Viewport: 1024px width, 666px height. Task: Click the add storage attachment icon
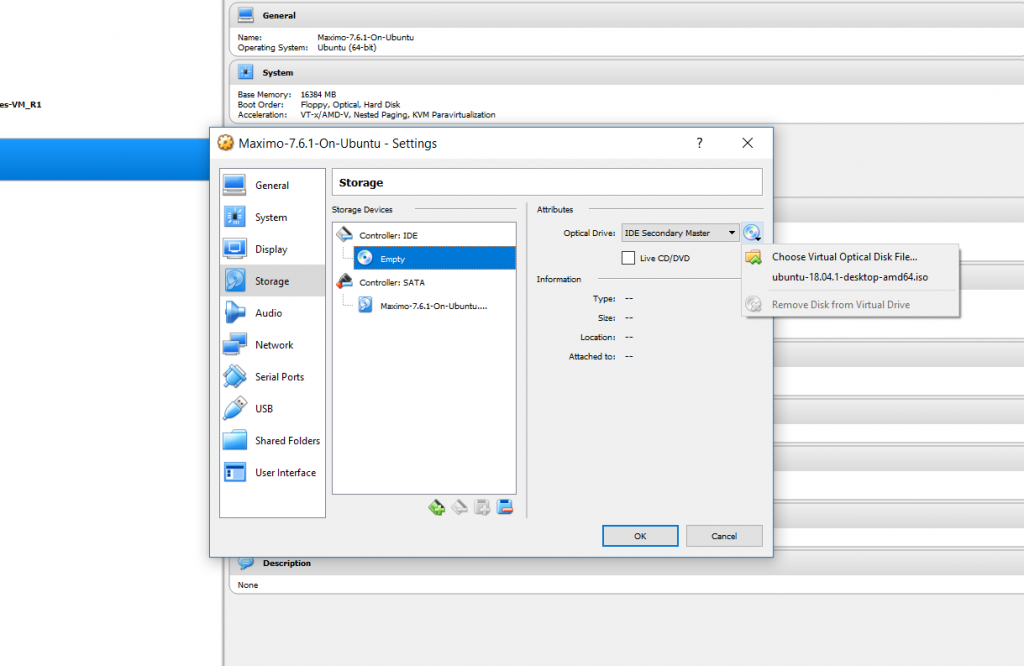[x=483, y=507]
